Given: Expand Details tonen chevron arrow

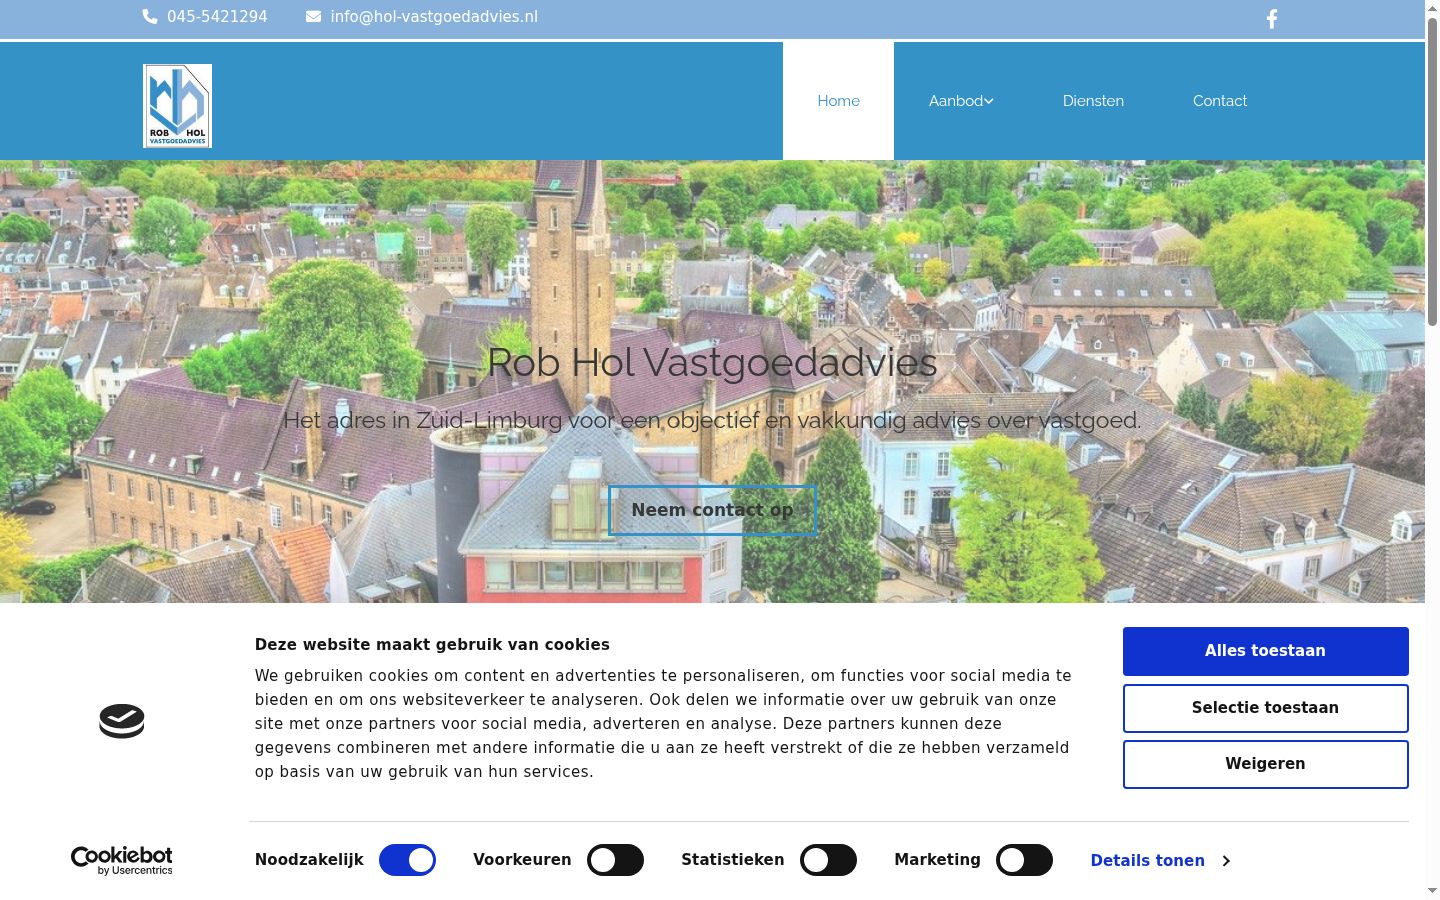Looking at the screenshot, I should point(1226,861).
